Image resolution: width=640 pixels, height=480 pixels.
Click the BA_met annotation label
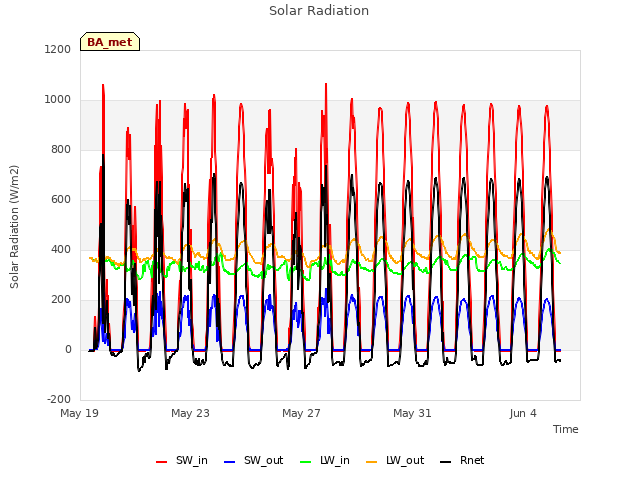tap(110, 42)
